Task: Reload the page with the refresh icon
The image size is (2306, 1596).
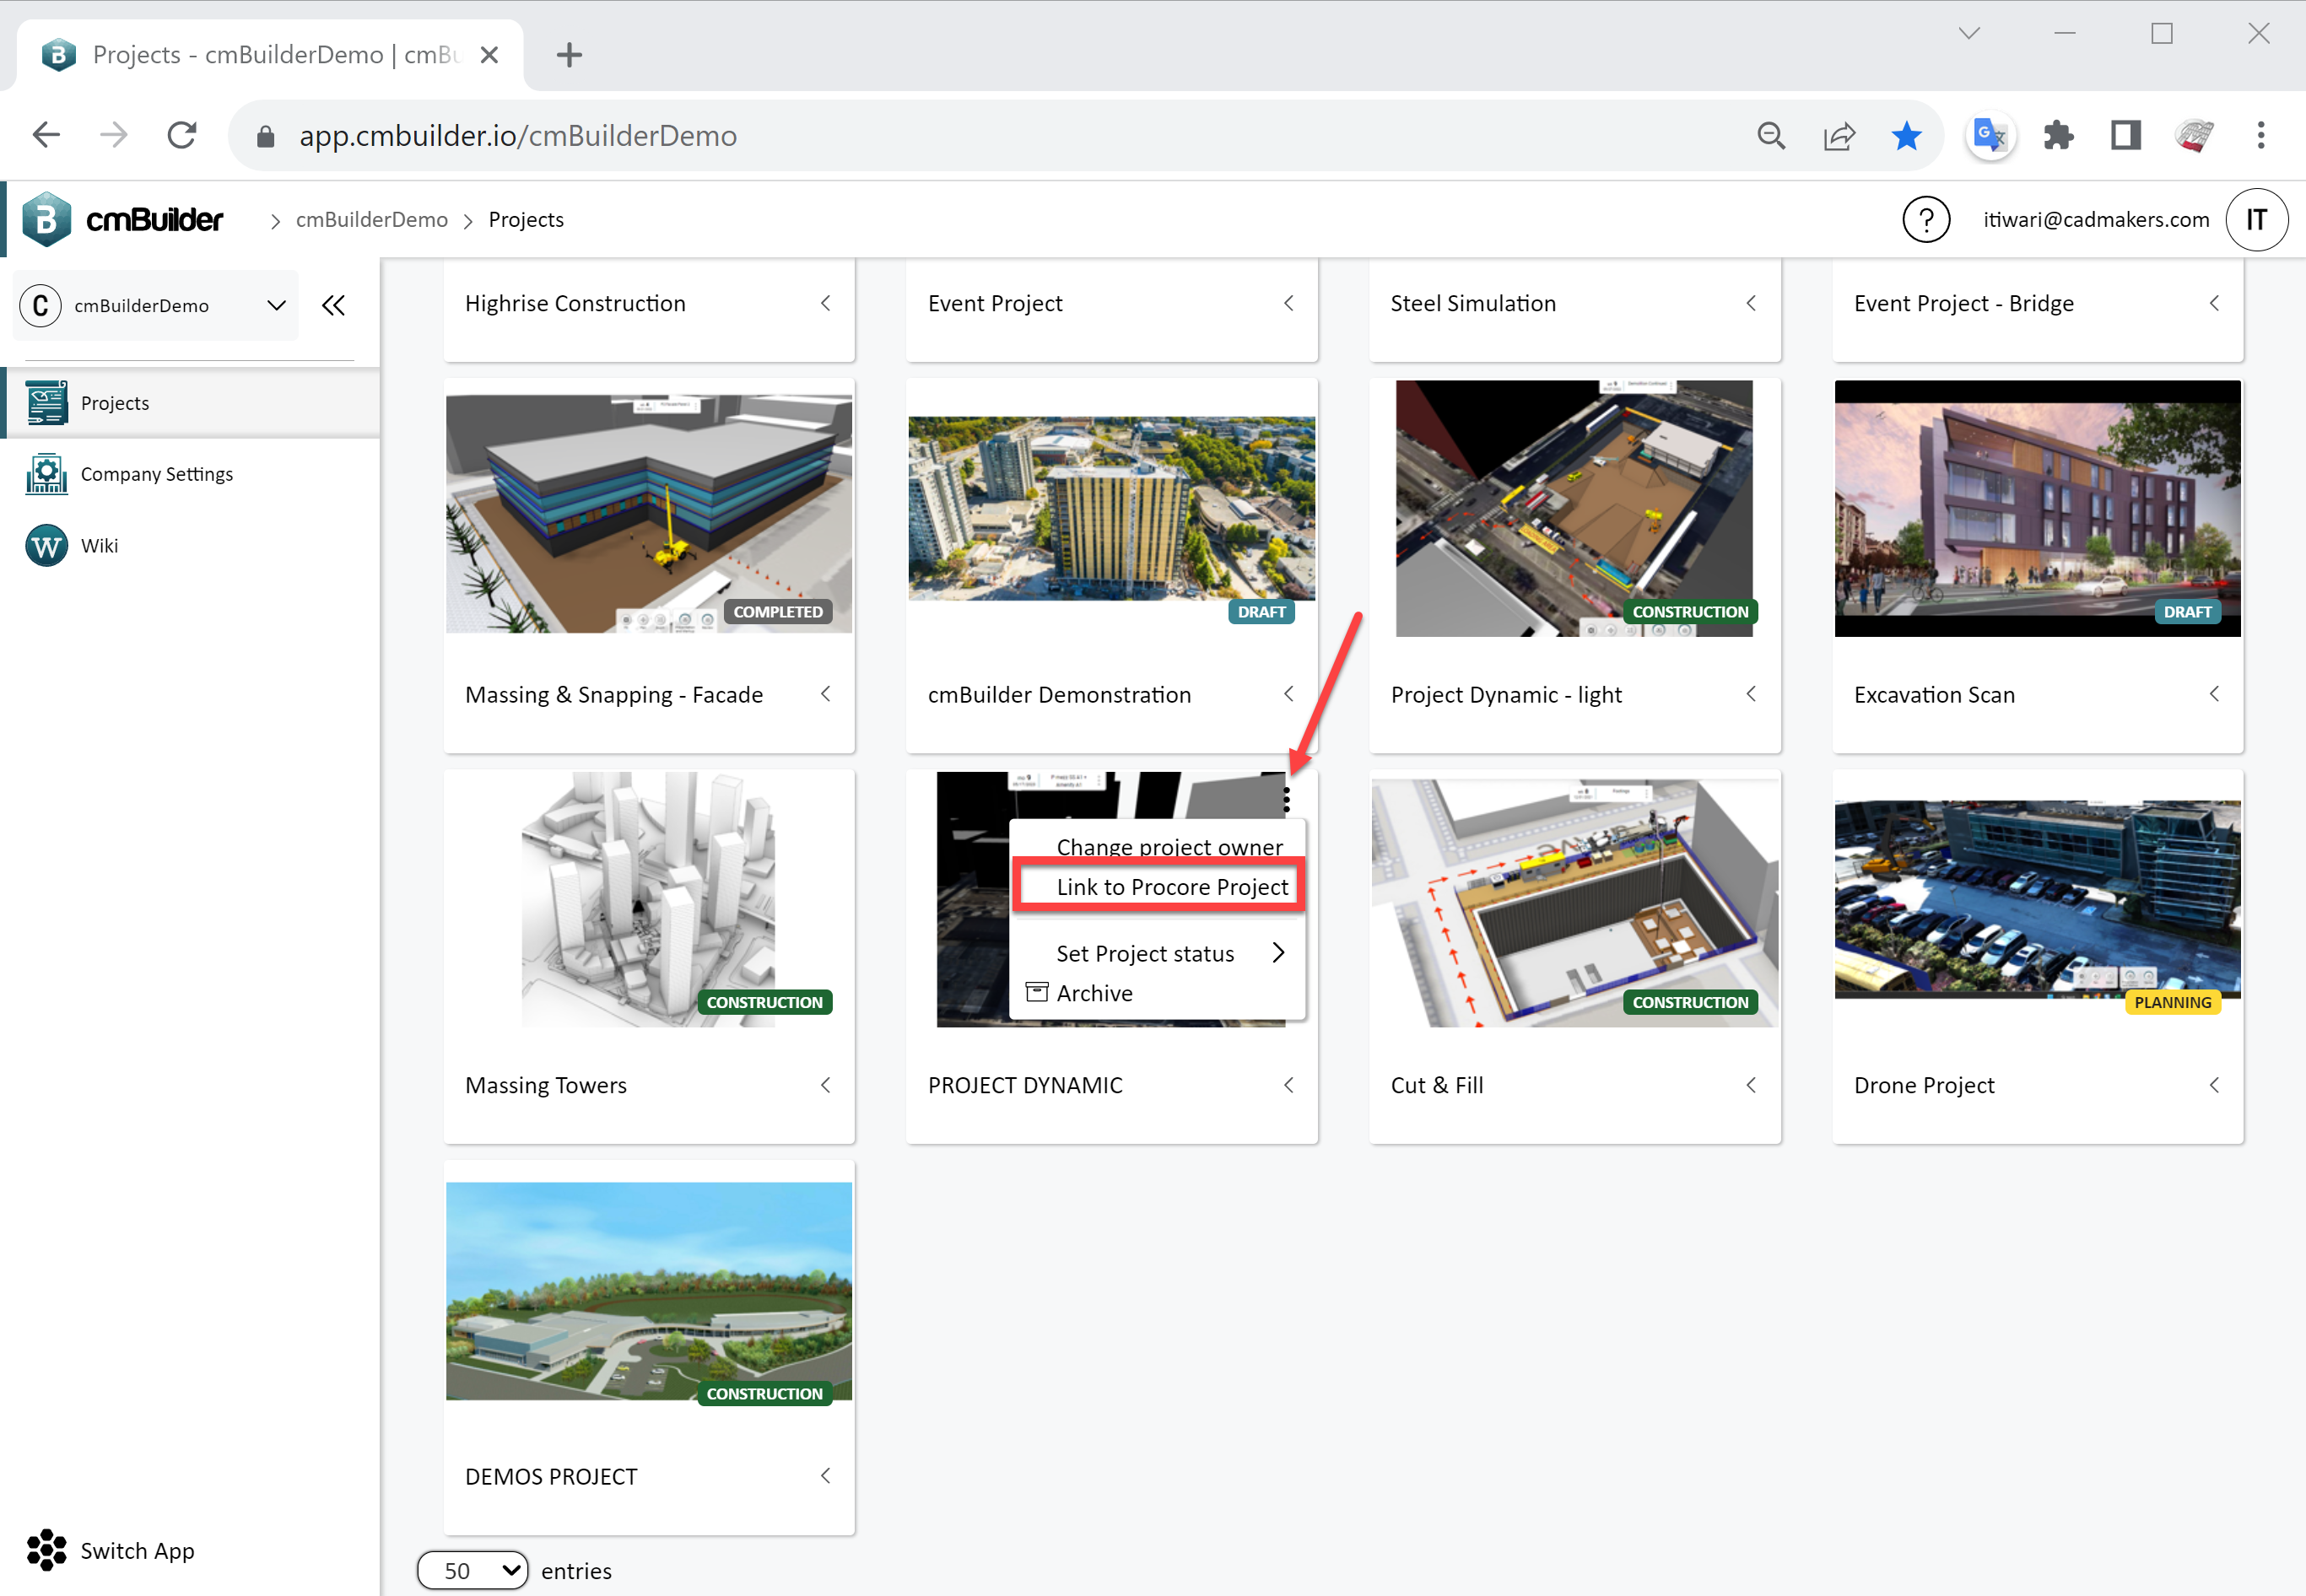Action: (182, 135)
